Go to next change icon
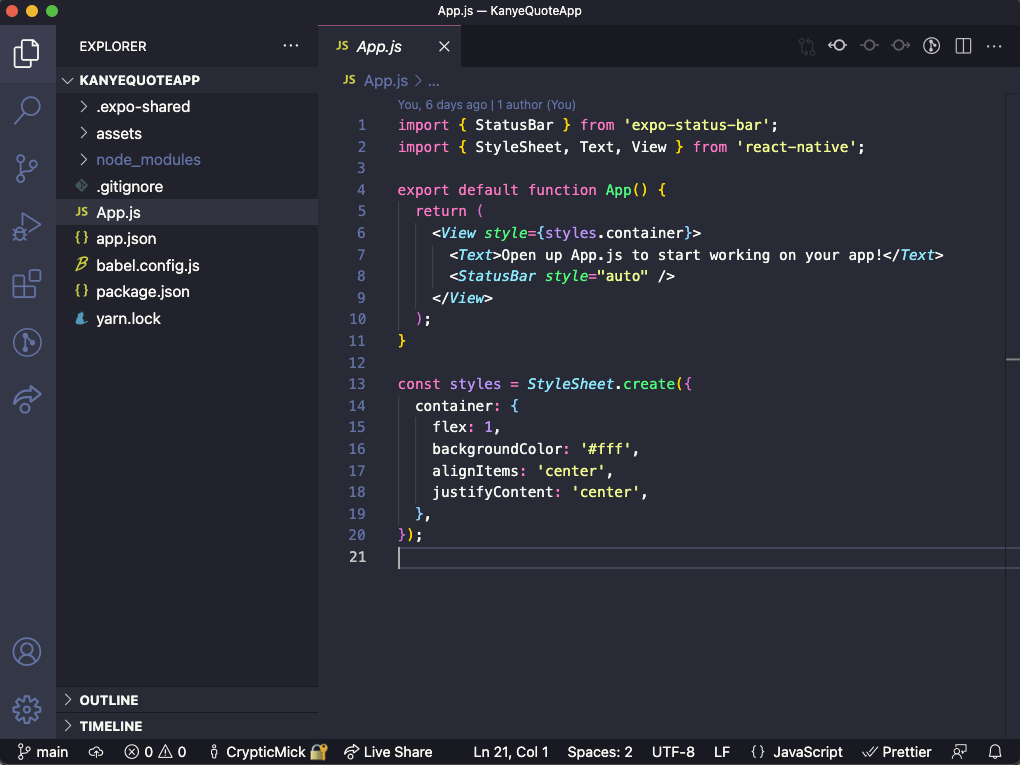Screen dimensions: 1020x765 click(x=900, y=46)
